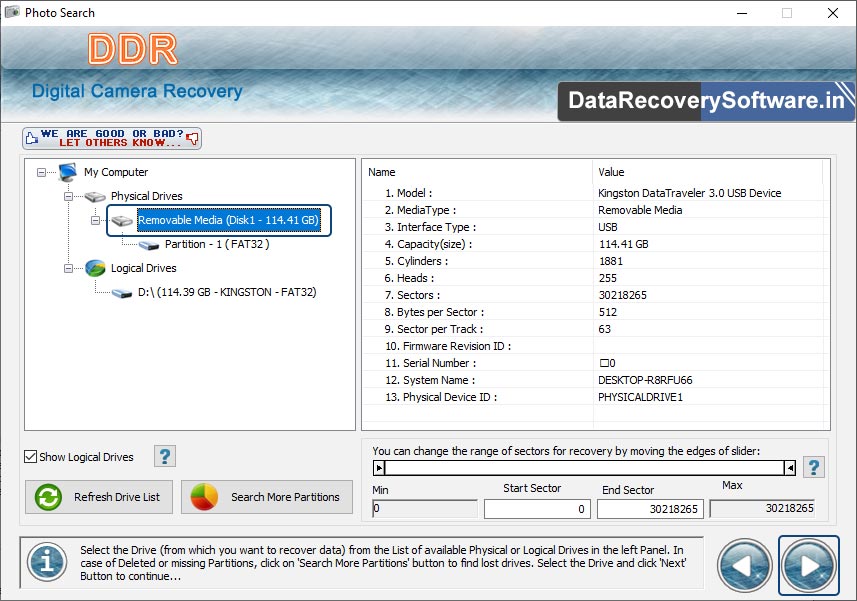Image resolution: width=857 pixels, height=601 pixels.
Task: Click Refresh Drive List button
Action: pyautogui.click(x=99, y=497)
